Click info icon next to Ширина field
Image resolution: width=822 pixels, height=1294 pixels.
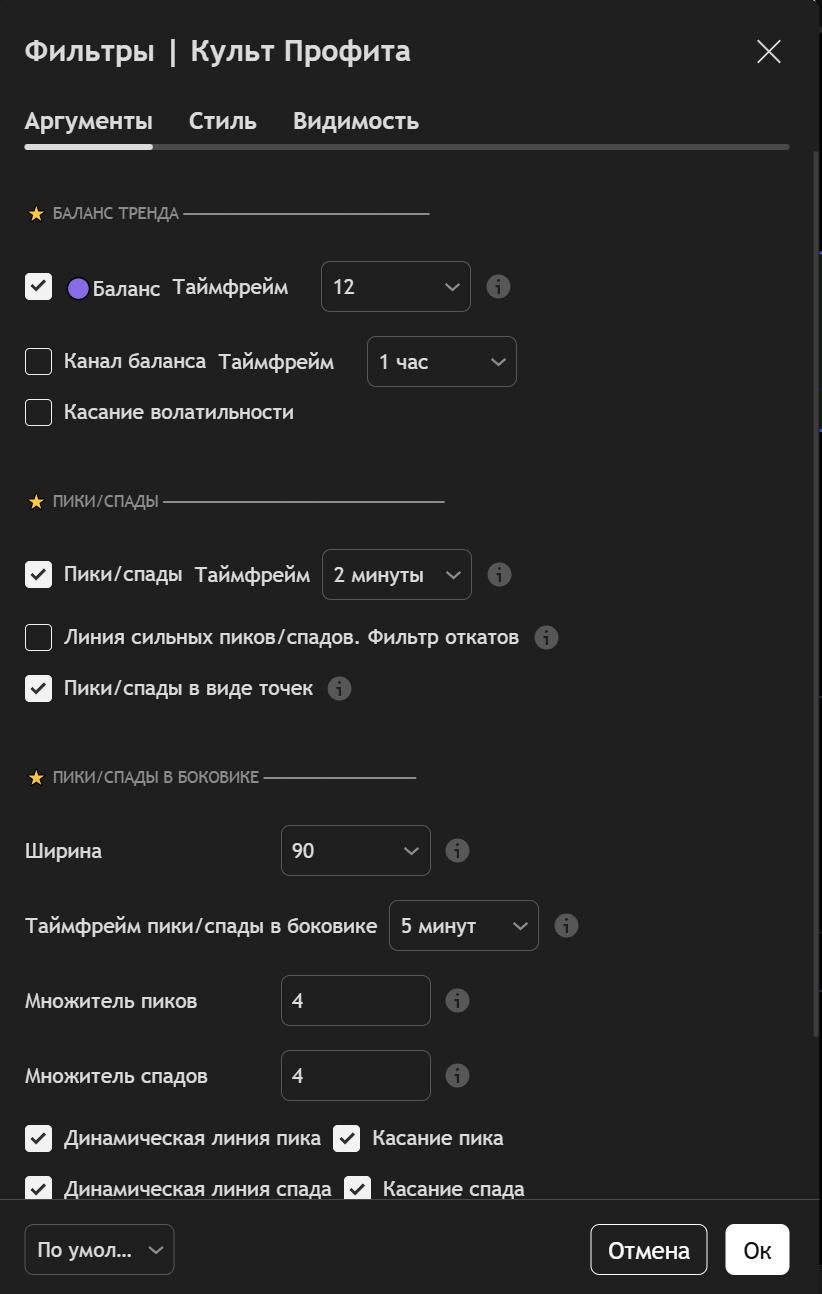pos(458,851)
